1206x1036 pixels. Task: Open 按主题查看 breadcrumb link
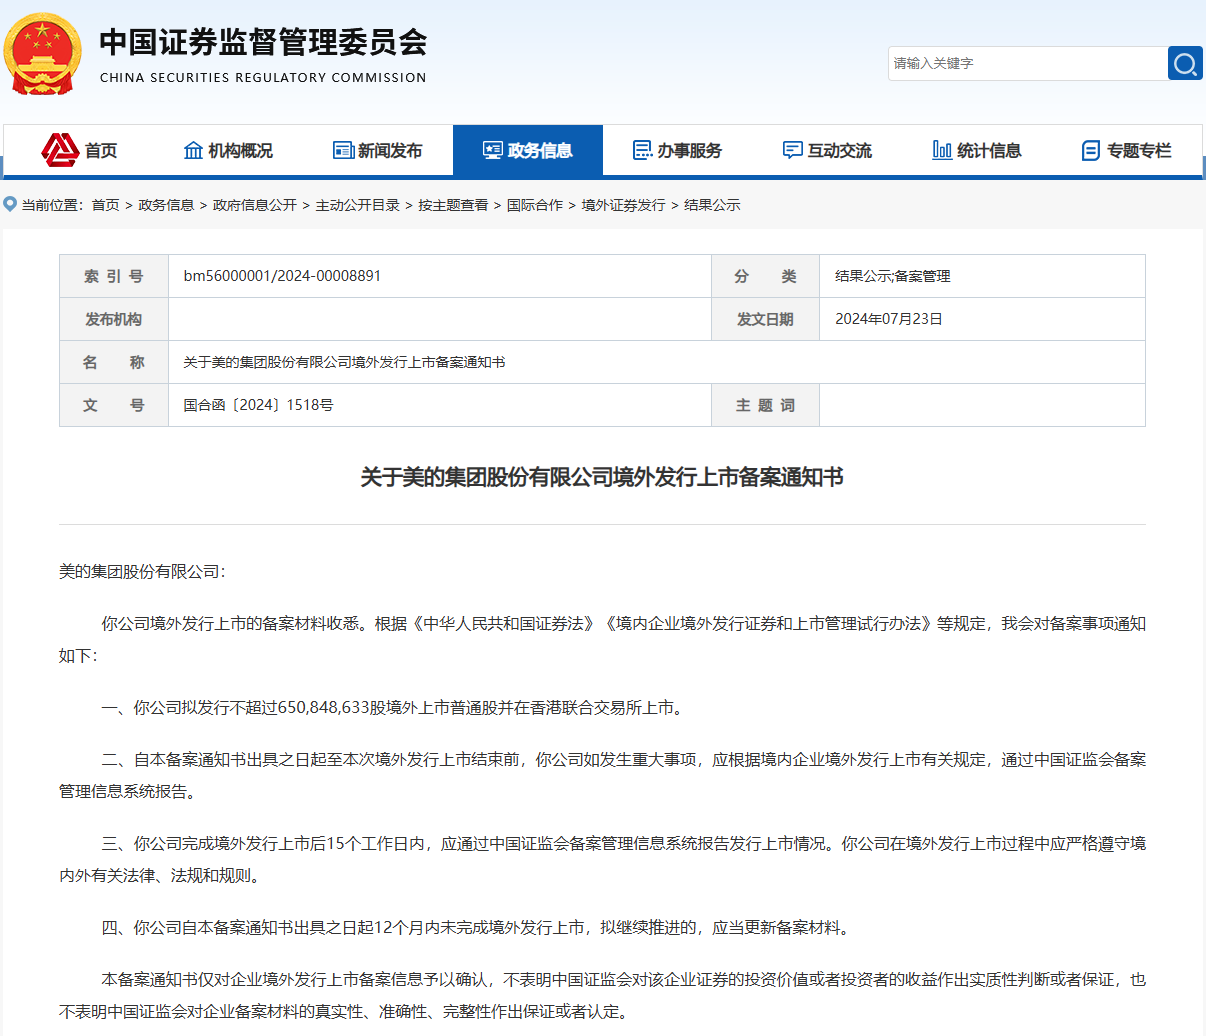pos(453,205)
